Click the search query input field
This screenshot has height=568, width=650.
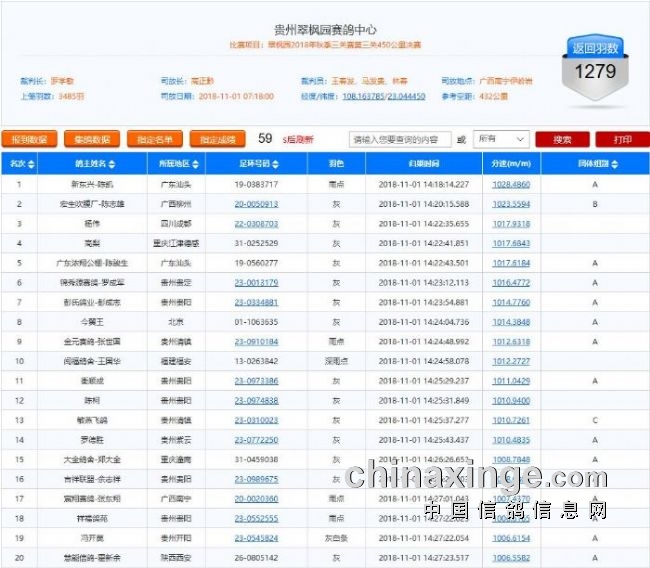click(x=399, y=139)
